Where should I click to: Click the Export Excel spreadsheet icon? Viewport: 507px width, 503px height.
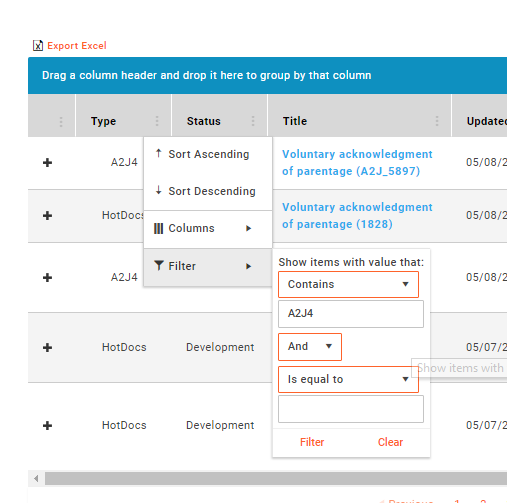(38, 45)
